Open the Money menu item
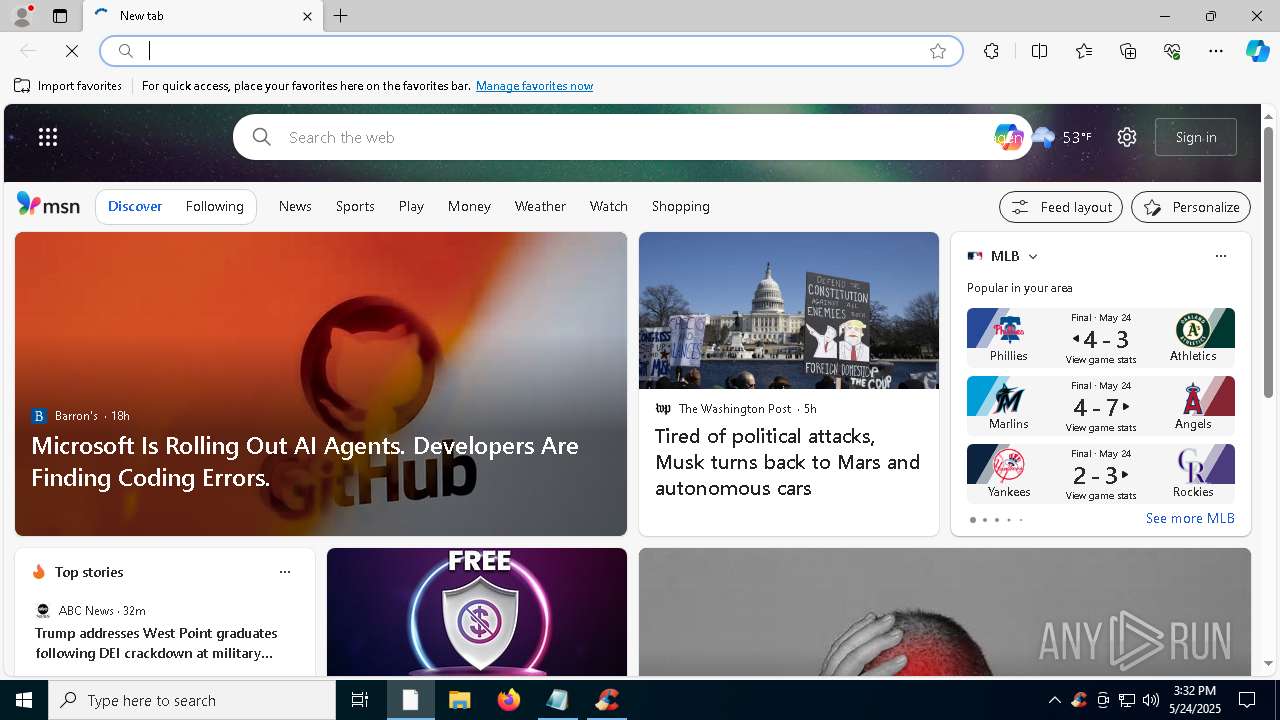Viewport: 1280px width, 720px height. [x=469, y=206]
